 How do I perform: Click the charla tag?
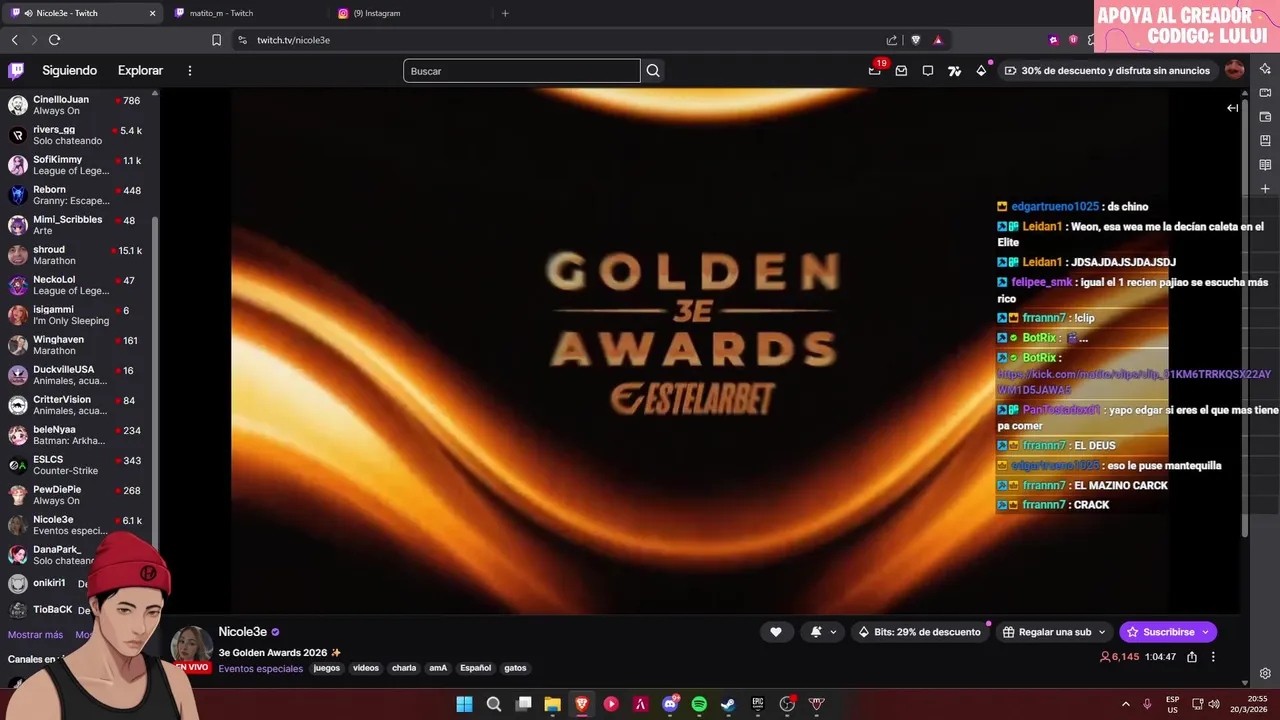point(404,668)
